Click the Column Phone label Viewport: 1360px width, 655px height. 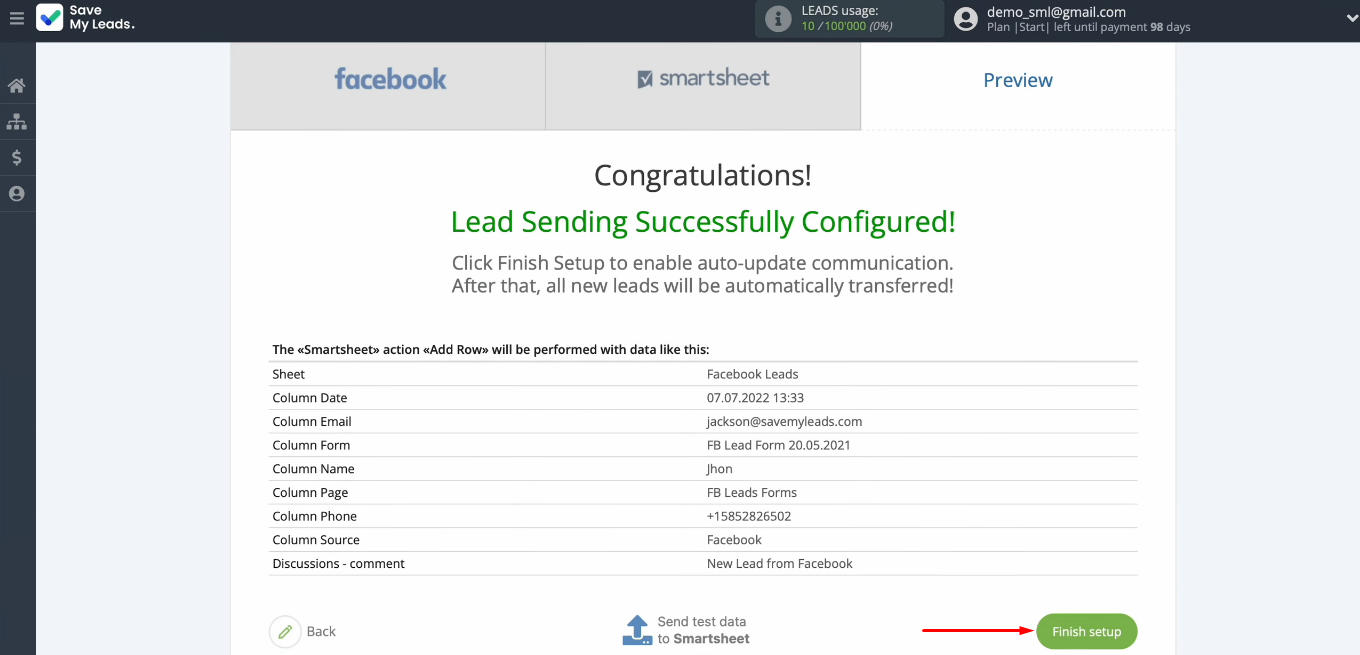pos(314,516)
